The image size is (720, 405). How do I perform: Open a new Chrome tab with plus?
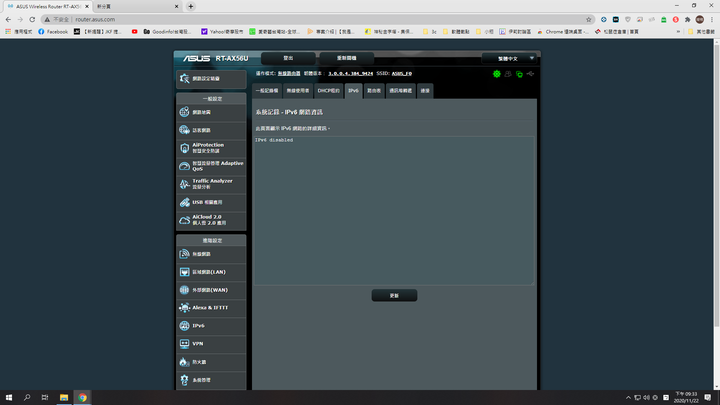pyautogui.click(x=191, y=6)
